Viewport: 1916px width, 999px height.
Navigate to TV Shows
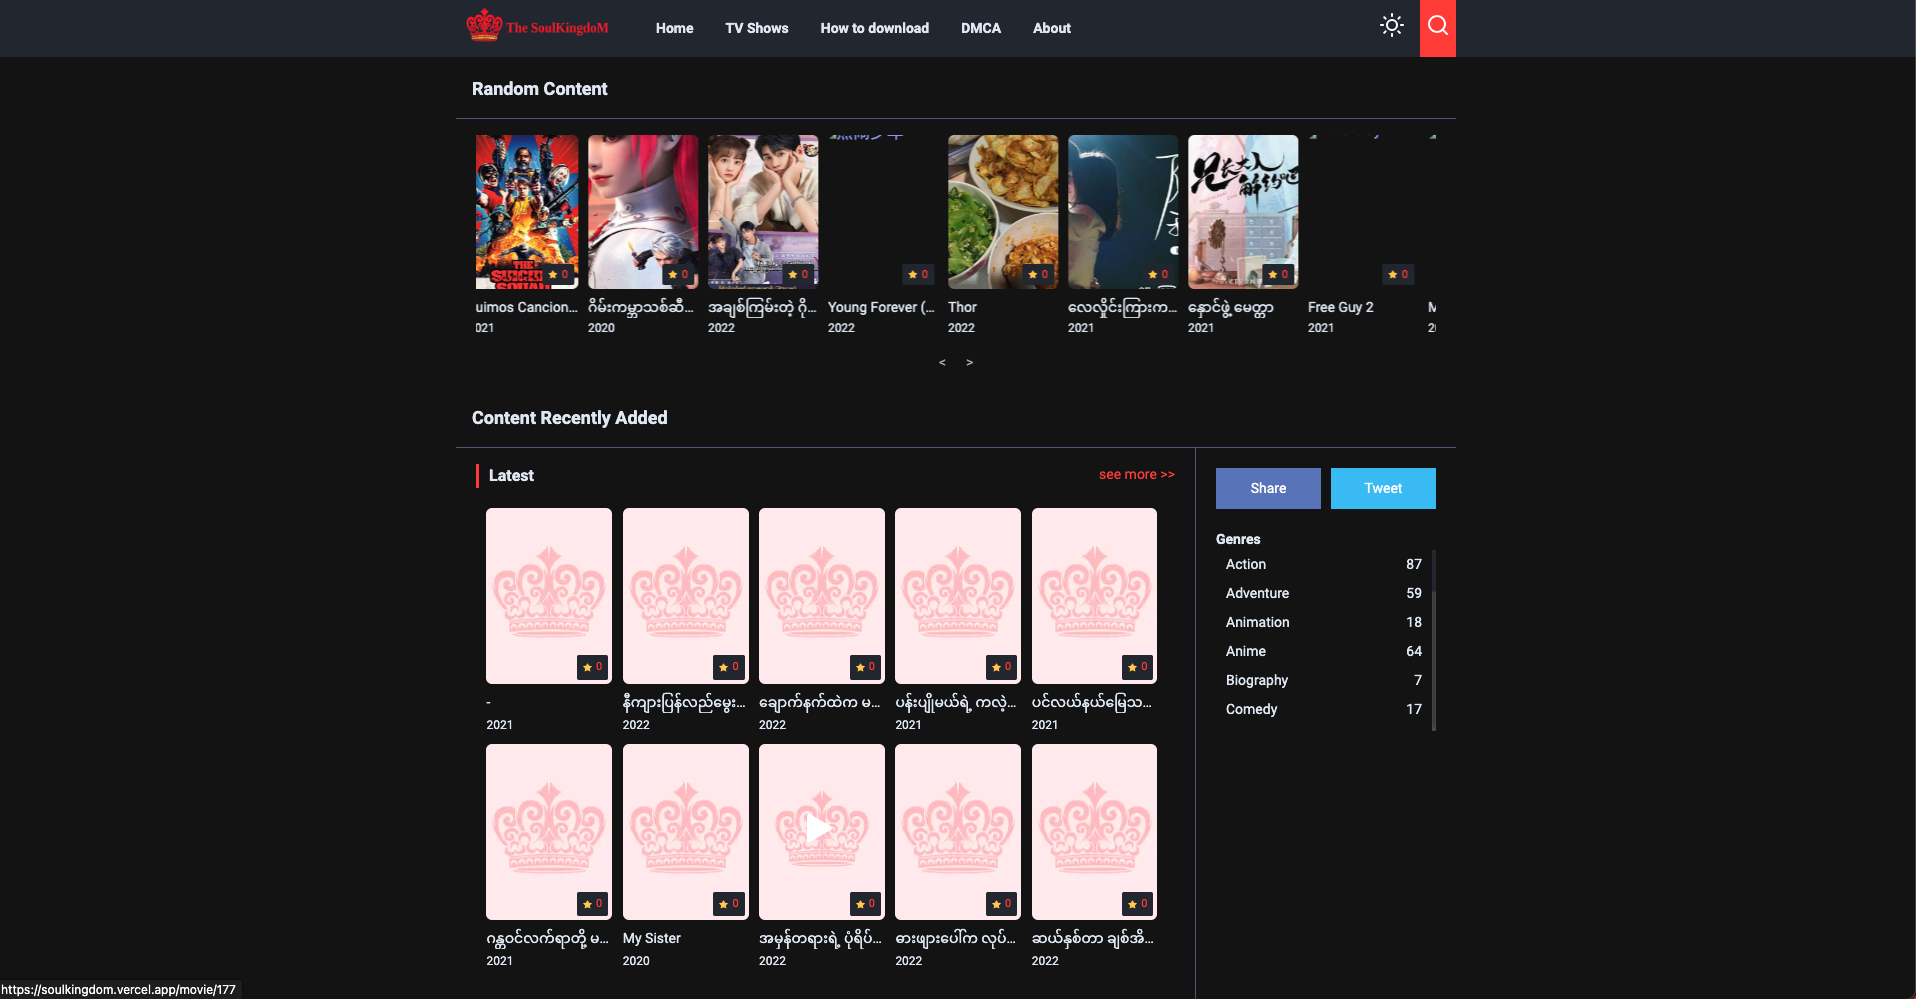pyautogui.click(x=756, y=28)
